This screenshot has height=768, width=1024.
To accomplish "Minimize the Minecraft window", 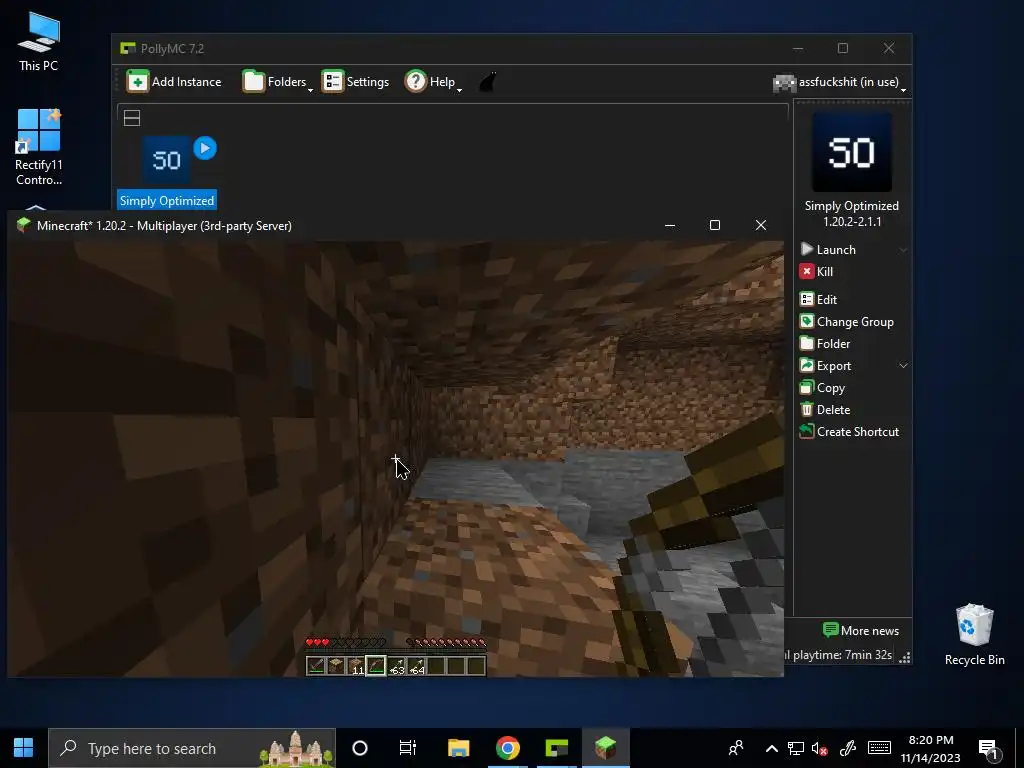I will (669, 225).
